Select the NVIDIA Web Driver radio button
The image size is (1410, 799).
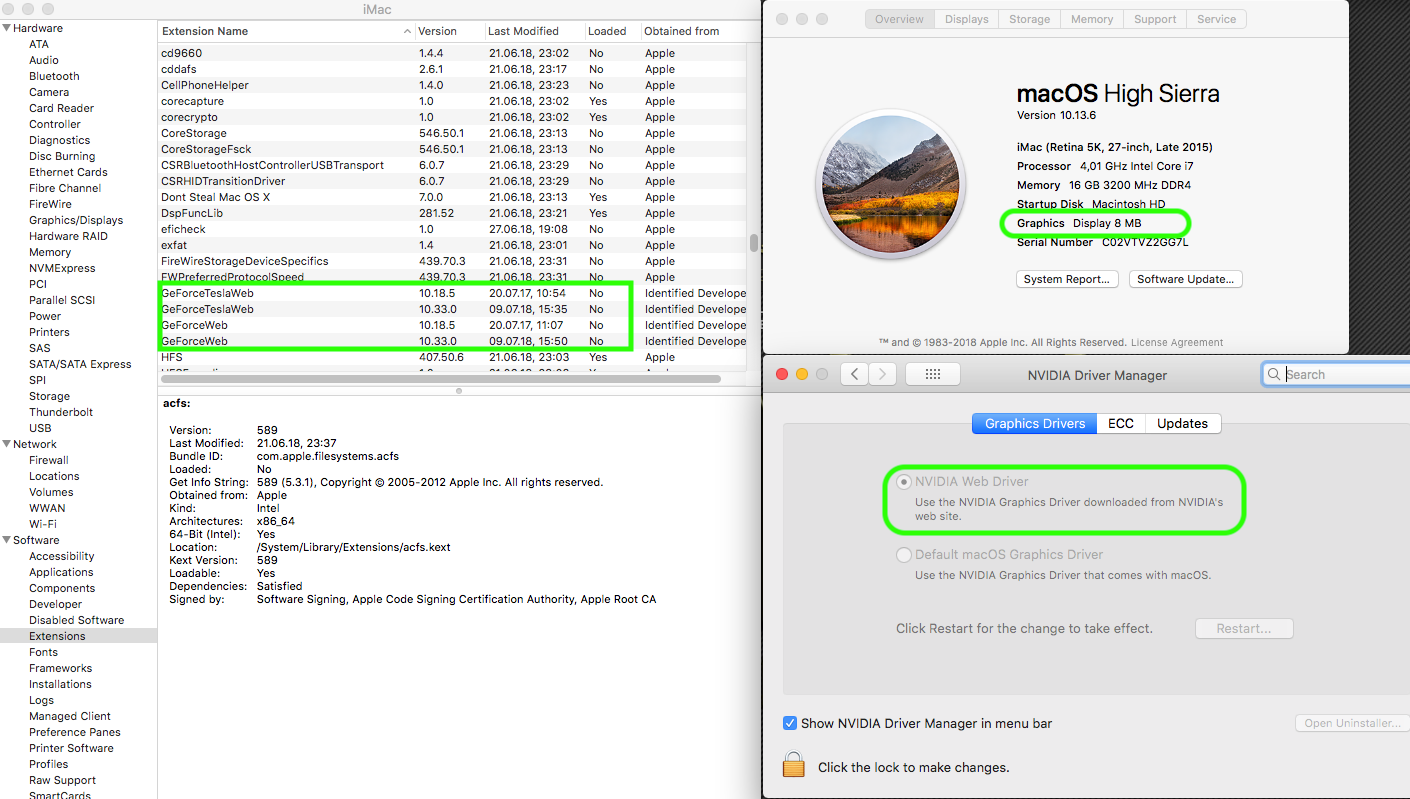coord(904,482)
